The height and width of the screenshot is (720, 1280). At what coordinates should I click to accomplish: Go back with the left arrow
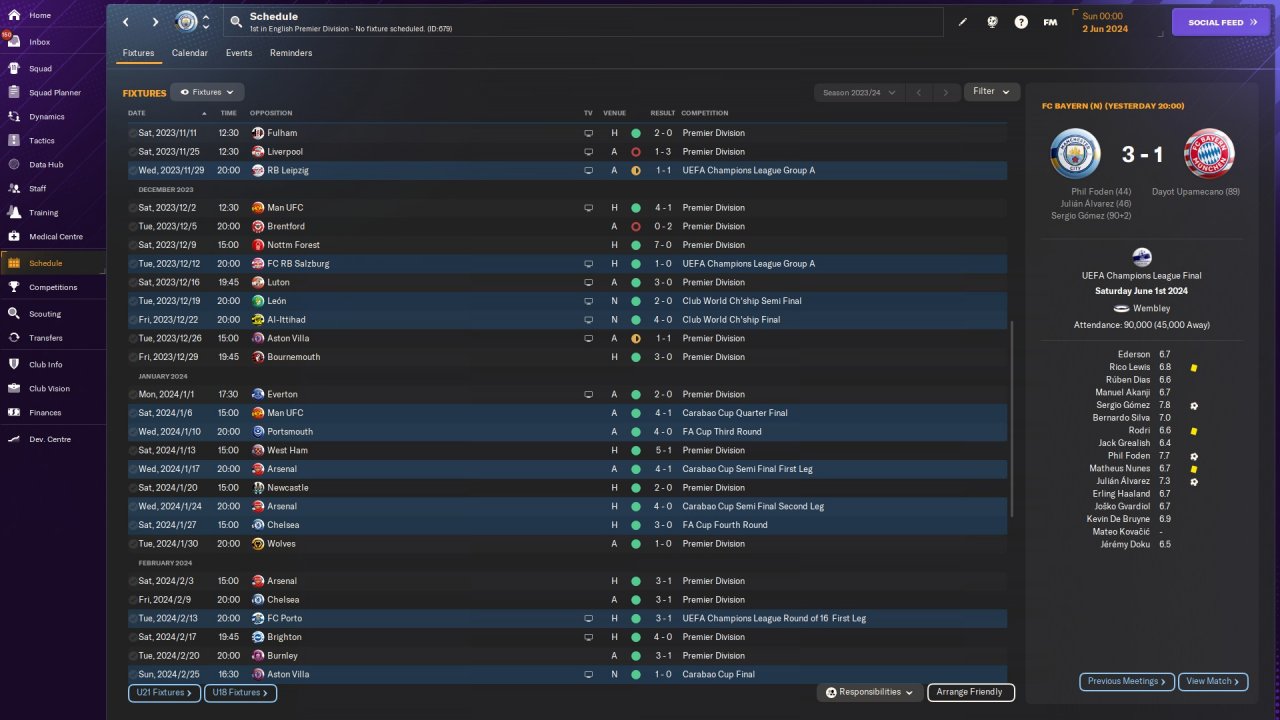pos(125,22)
